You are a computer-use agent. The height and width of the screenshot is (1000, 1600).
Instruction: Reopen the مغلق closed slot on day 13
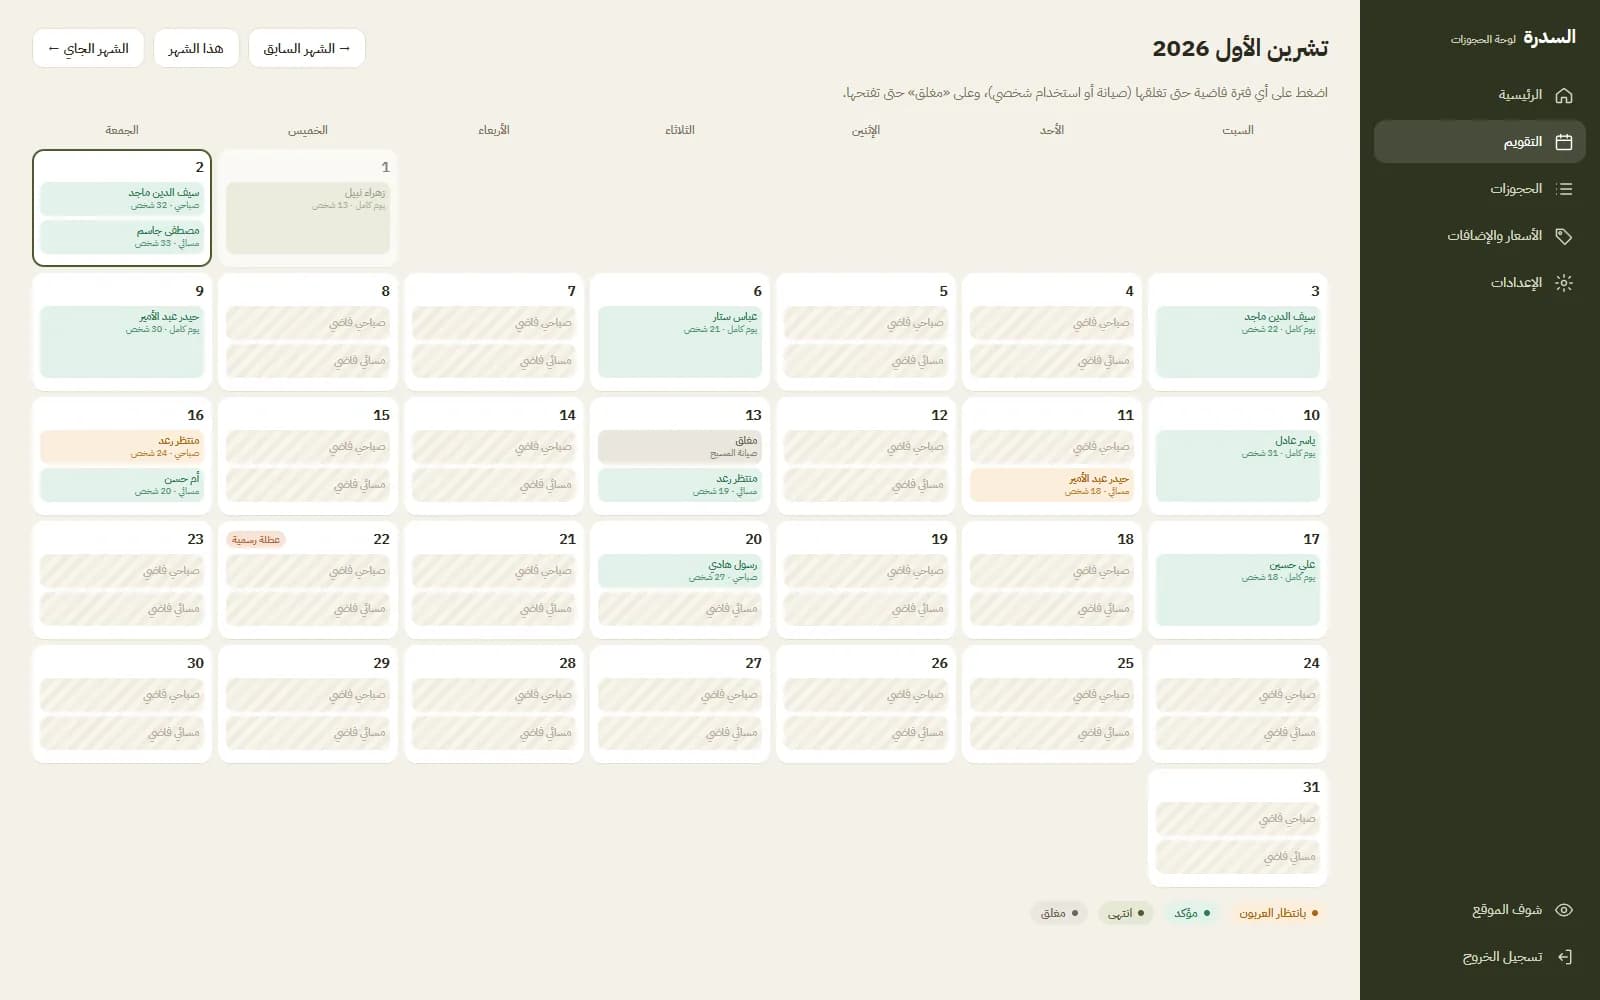[x=680, y=446]
